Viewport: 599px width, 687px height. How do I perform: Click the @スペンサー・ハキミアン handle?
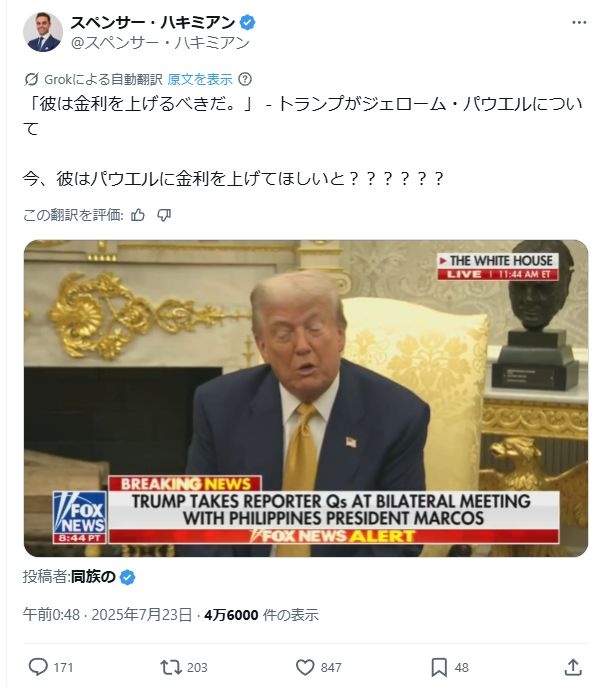click(160, 42)
